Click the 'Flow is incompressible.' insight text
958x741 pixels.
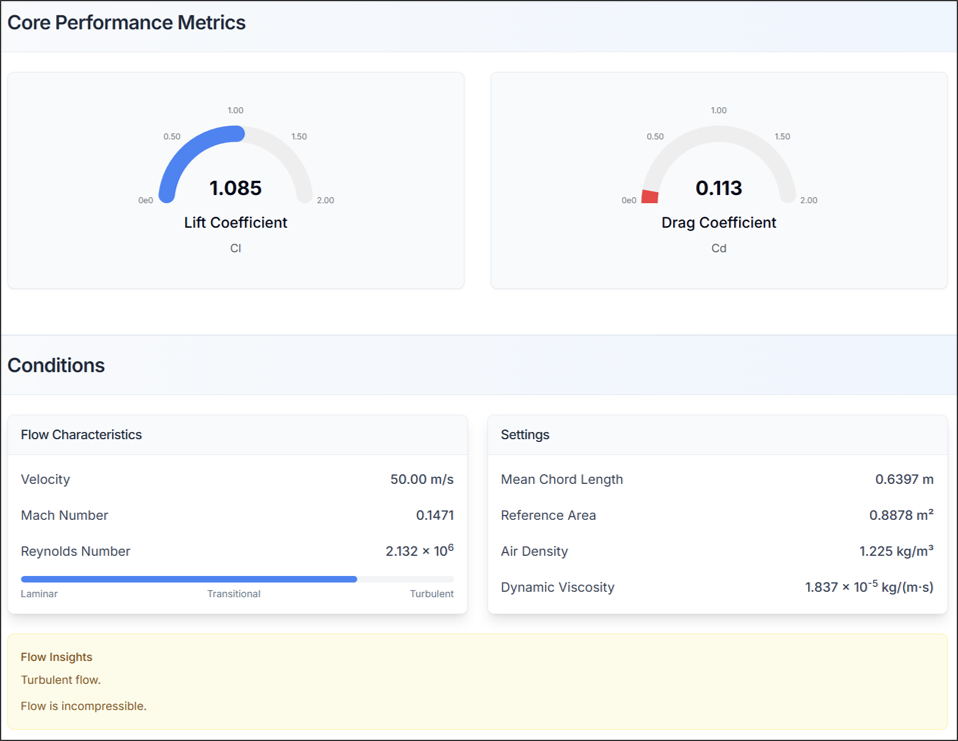pyautogui.click(x=84, y=706)
